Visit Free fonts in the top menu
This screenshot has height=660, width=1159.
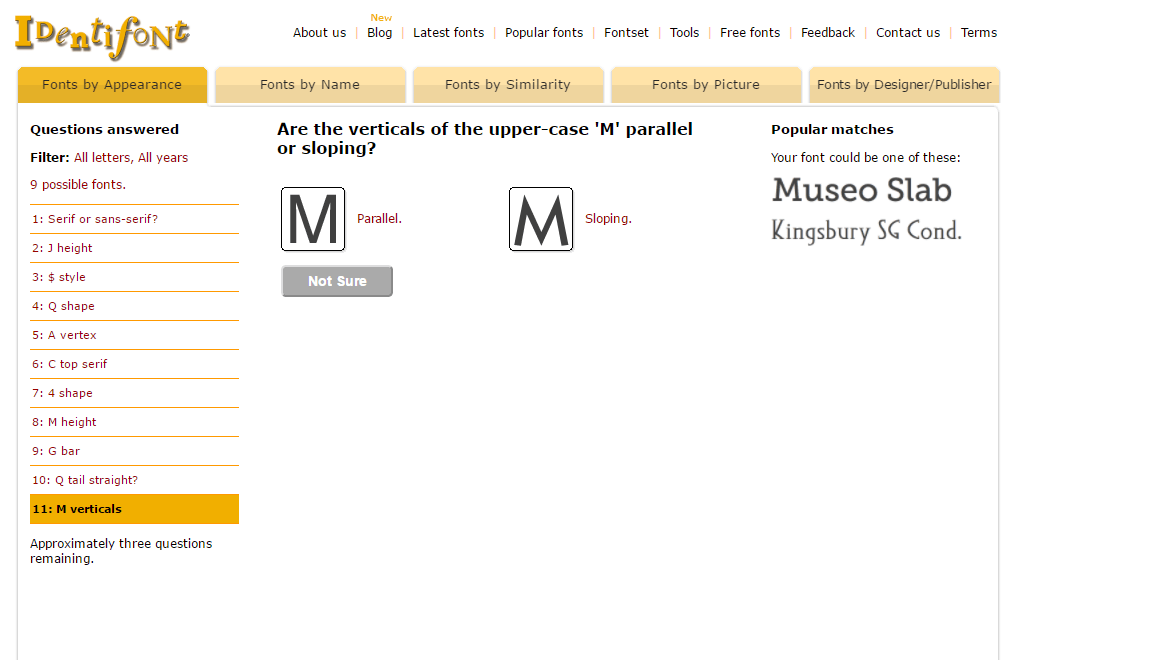750,33
